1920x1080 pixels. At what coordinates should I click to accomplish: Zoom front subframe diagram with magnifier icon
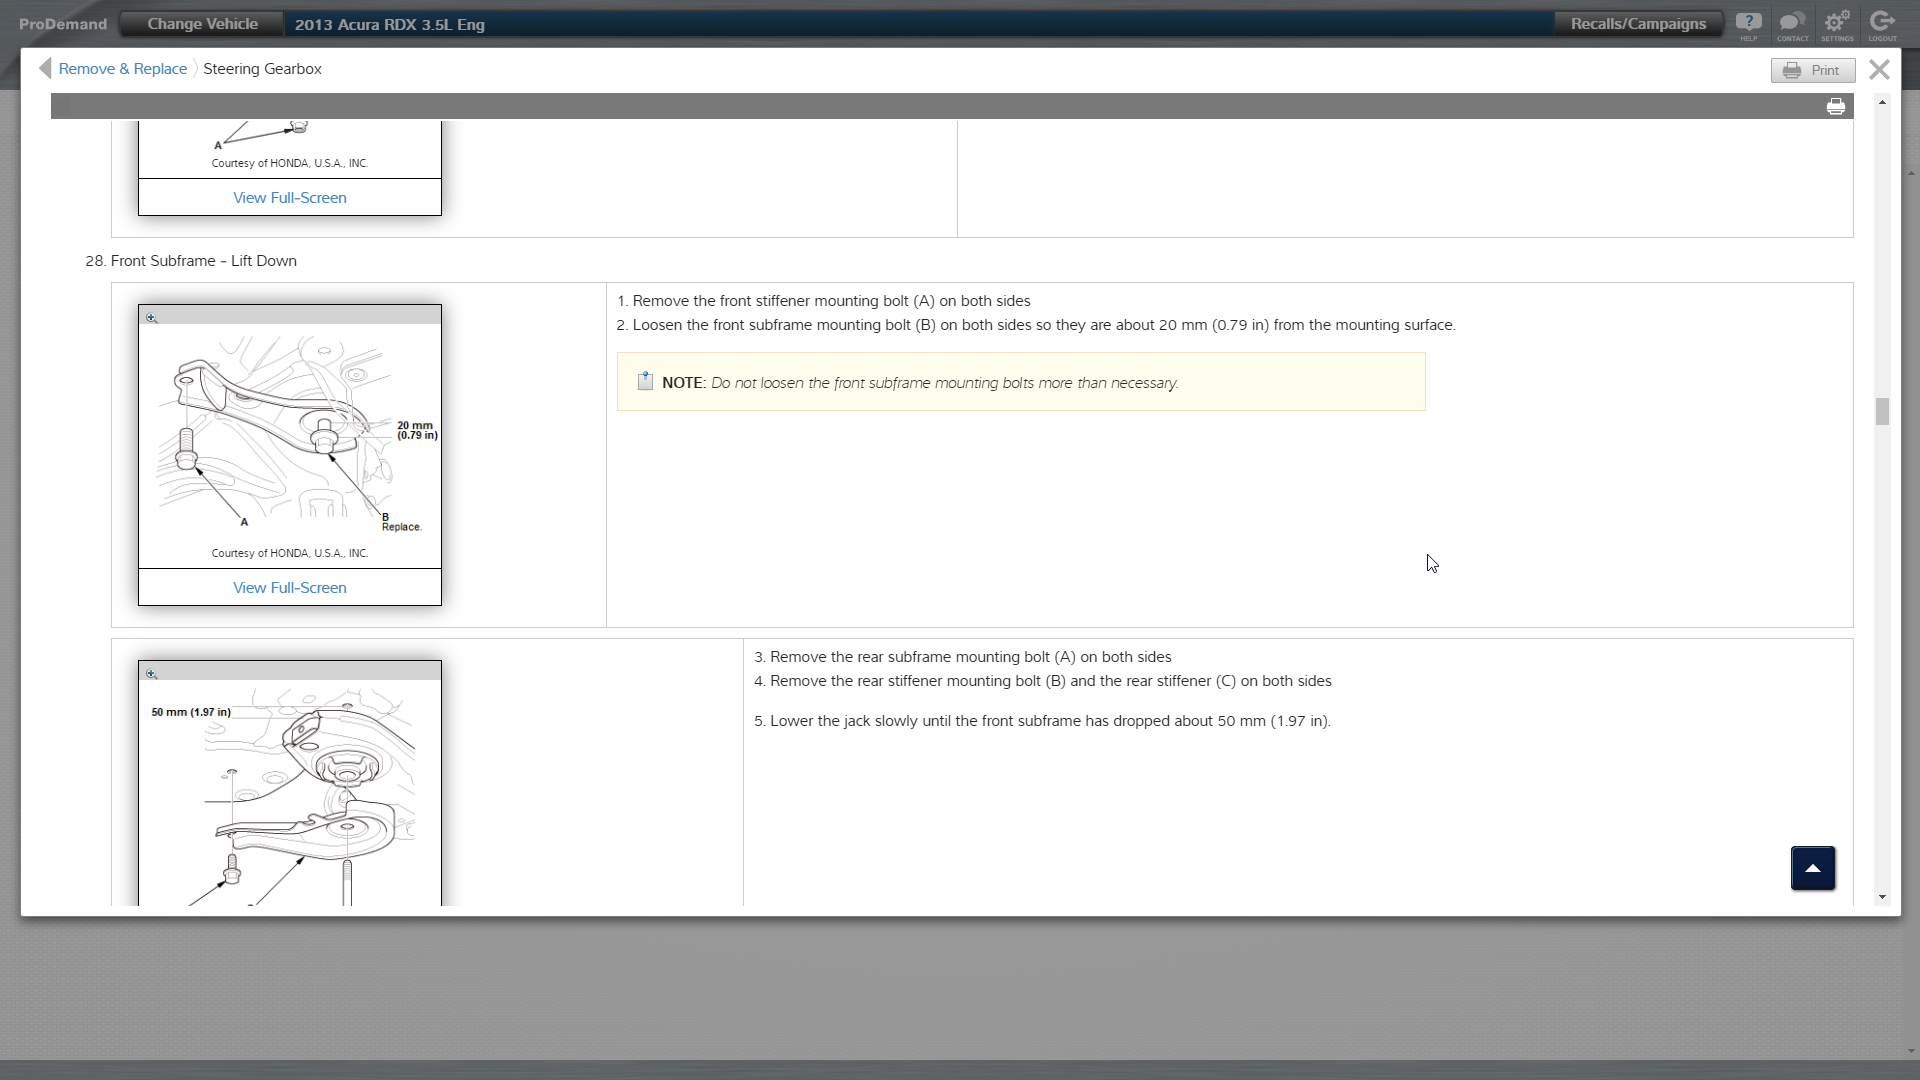point(152,318)
